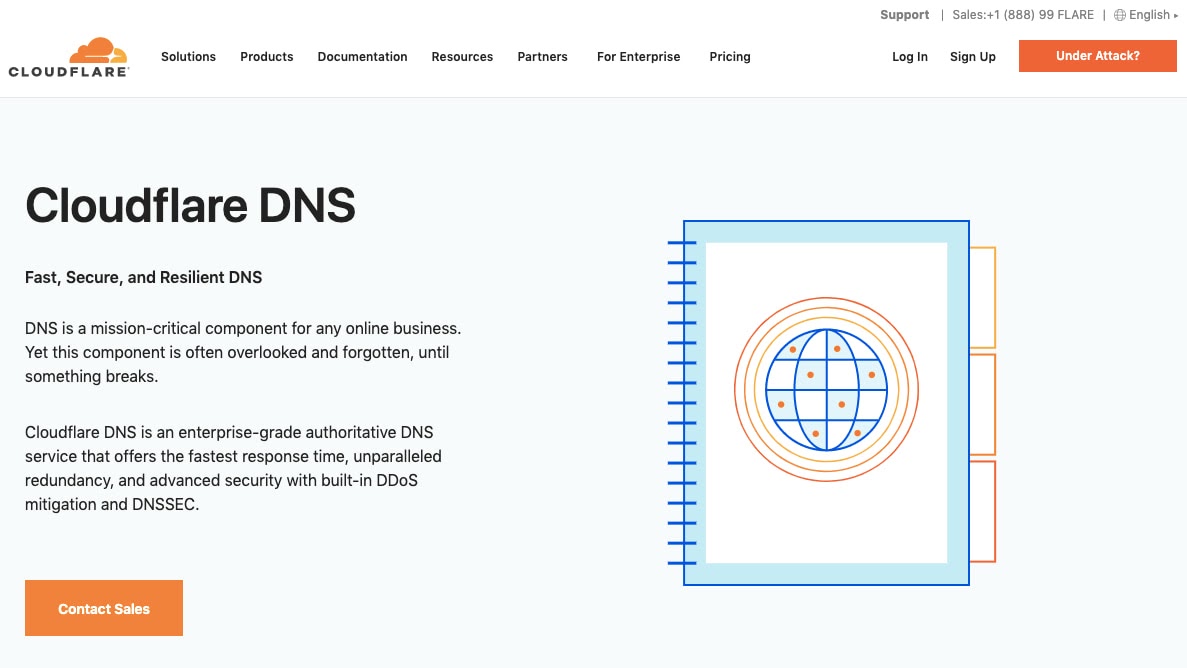Open the English language selector
The width and height of the screenshot is (1187, 668).
[x=1147, y=14]
